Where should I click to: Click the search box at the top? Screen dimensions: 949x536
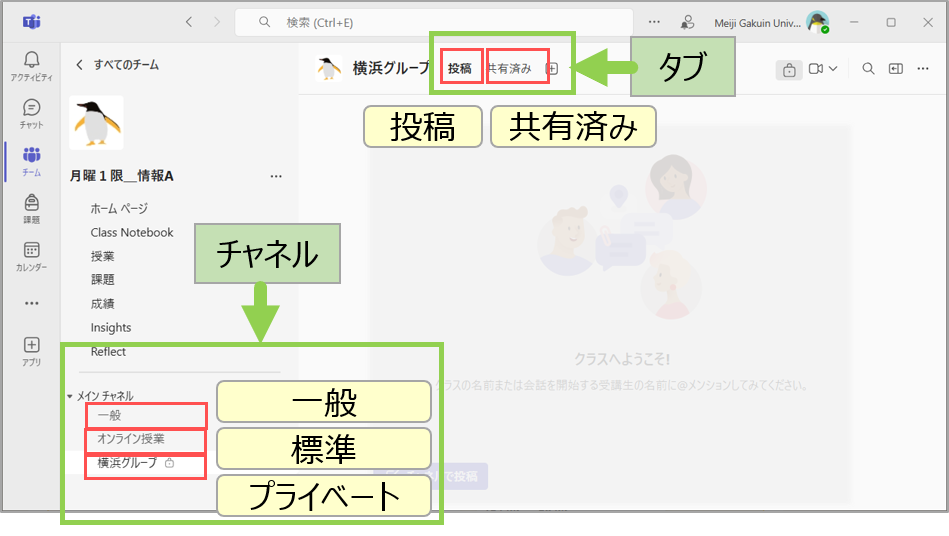point(434,22)
